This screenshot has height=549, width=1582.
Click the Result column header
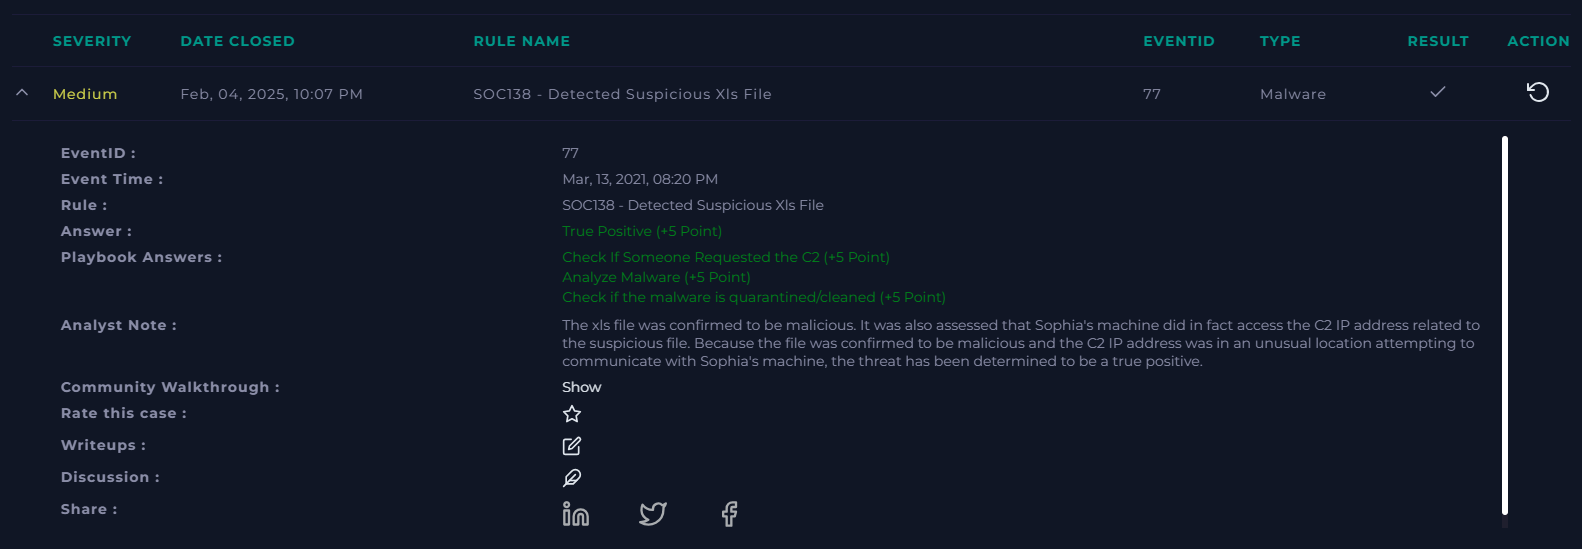(x=1438, y=41)
